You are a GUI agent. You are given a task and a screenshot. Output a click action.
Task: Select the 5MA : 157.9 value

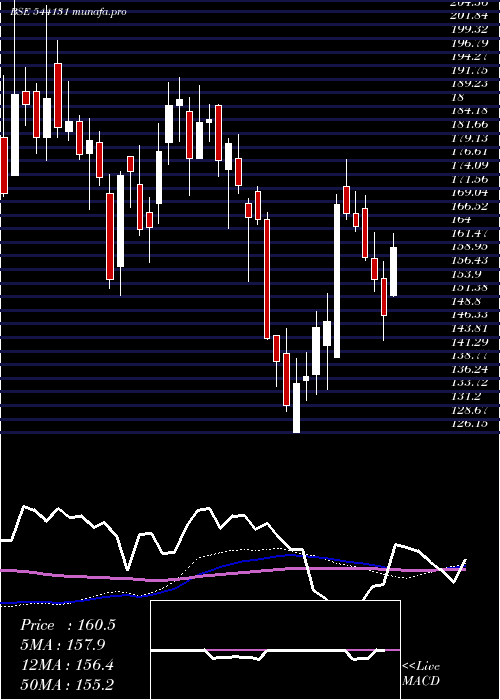(x=63, y=645)
